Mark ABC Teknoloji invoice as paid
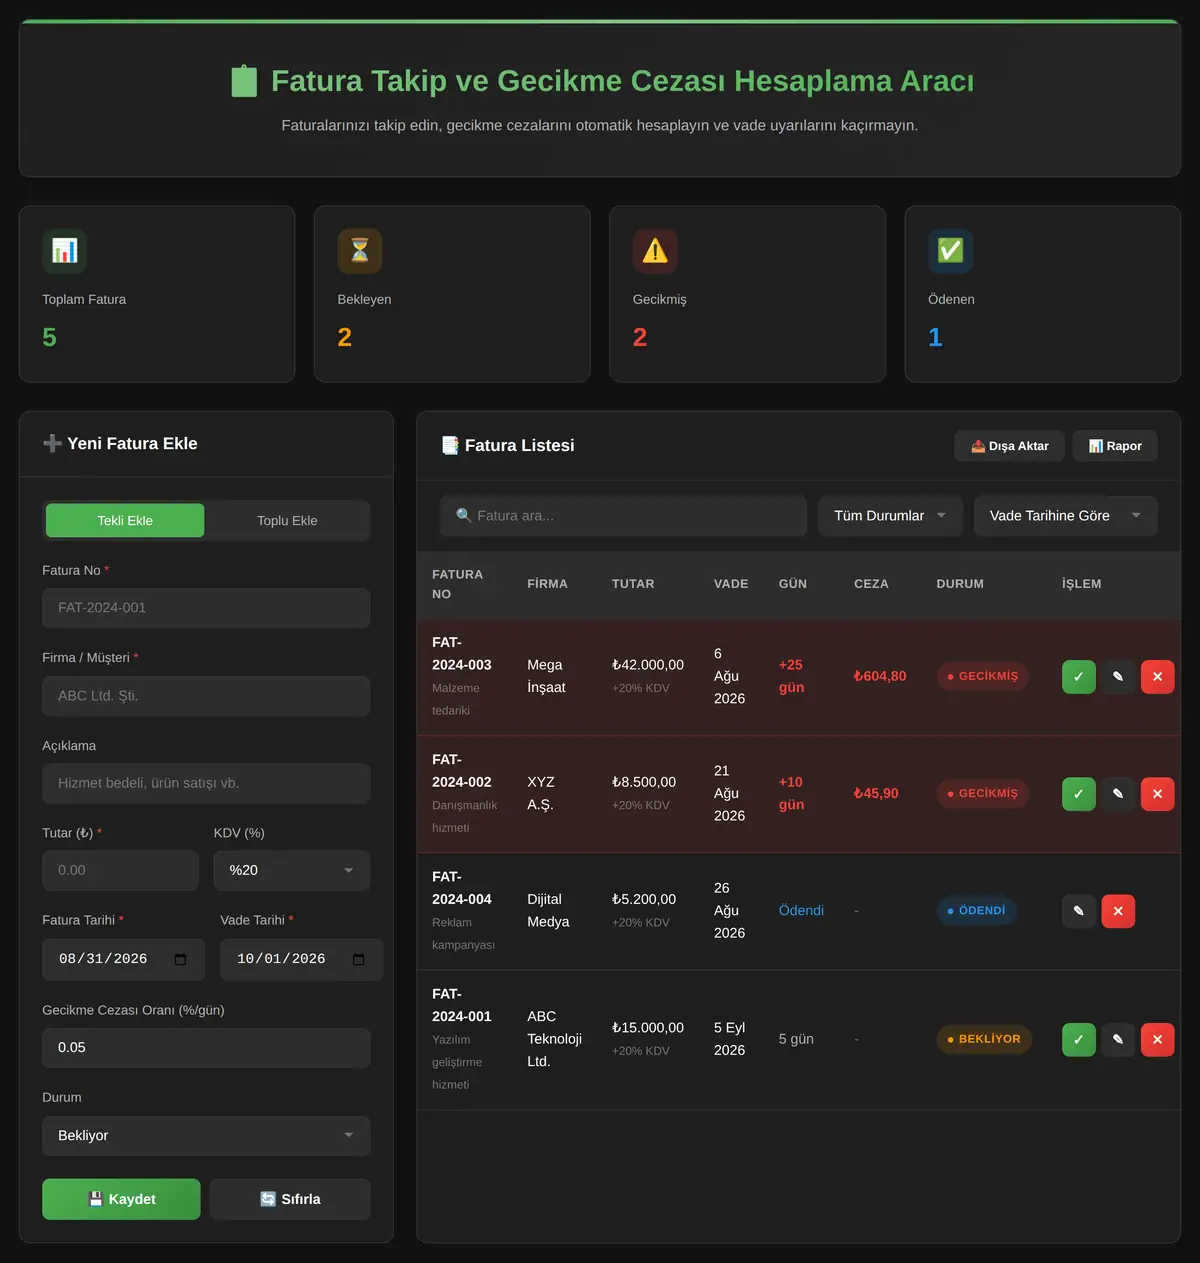The height and width of the screenshot is (1263, 1200). [x=1078, y=1040]
